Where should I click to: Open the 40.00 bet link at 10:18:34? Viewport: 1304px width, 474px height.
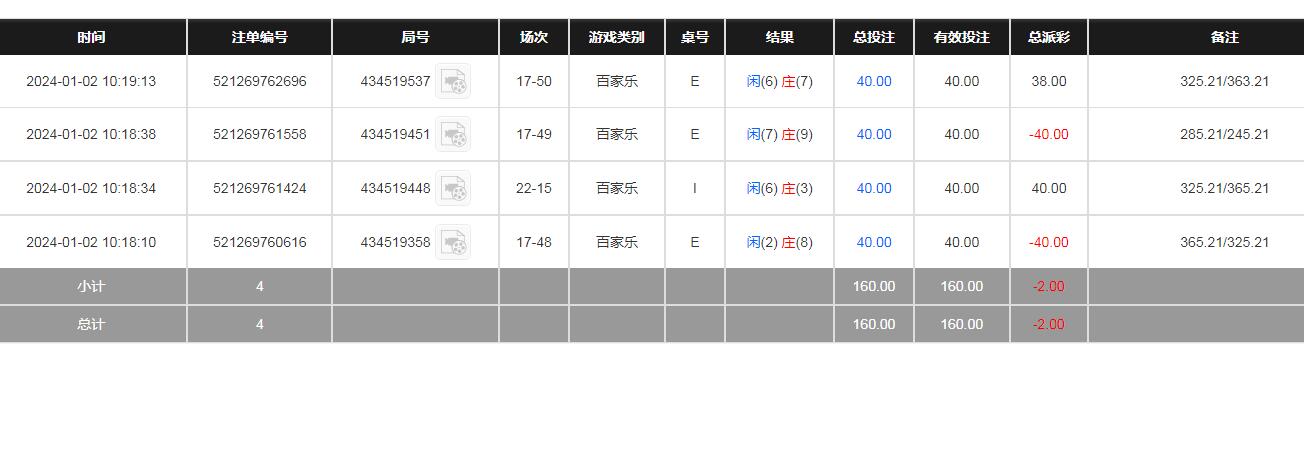(x=873, y=188)
